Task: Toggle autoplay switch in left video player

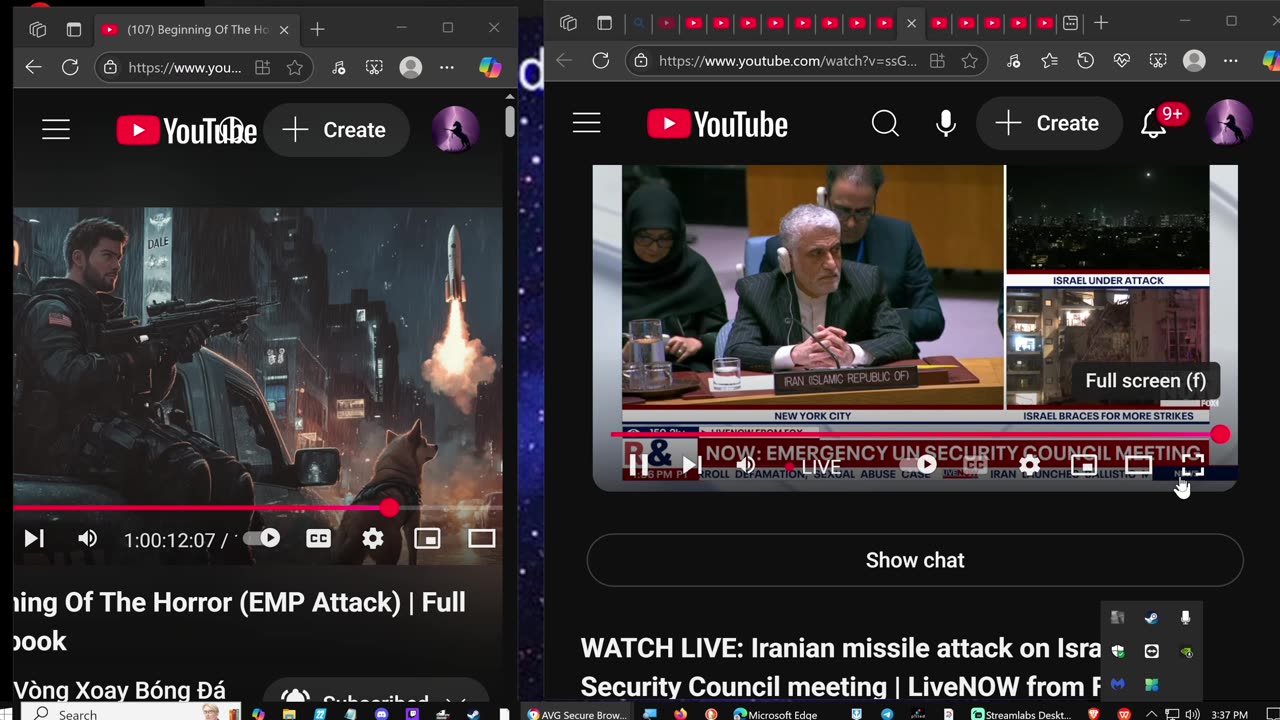Action: [262, 539]
